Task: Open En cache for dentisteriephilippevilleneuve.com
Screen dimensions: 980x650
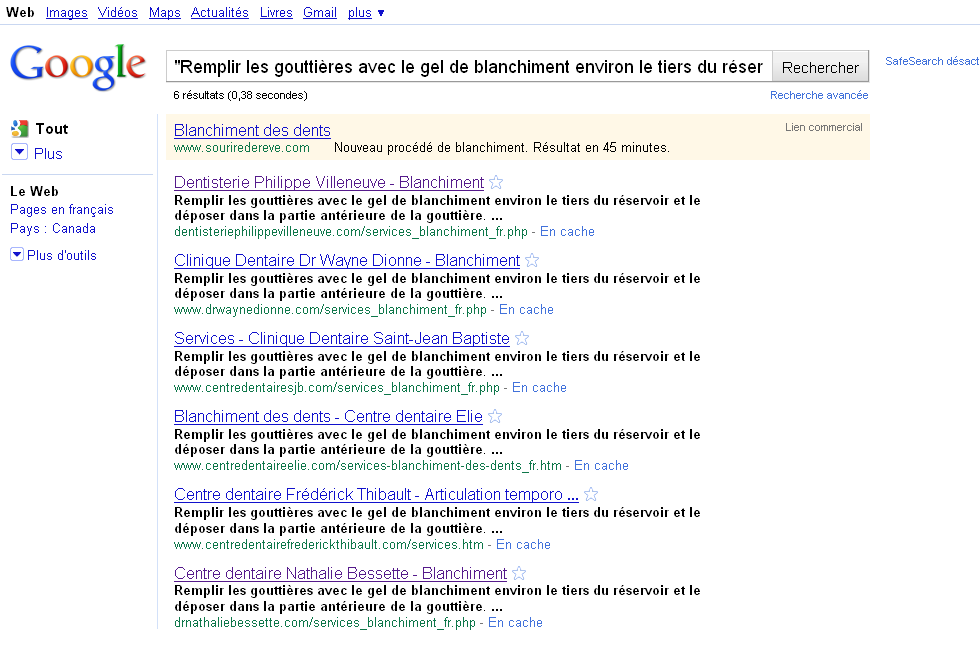Action: pos(567,232)
